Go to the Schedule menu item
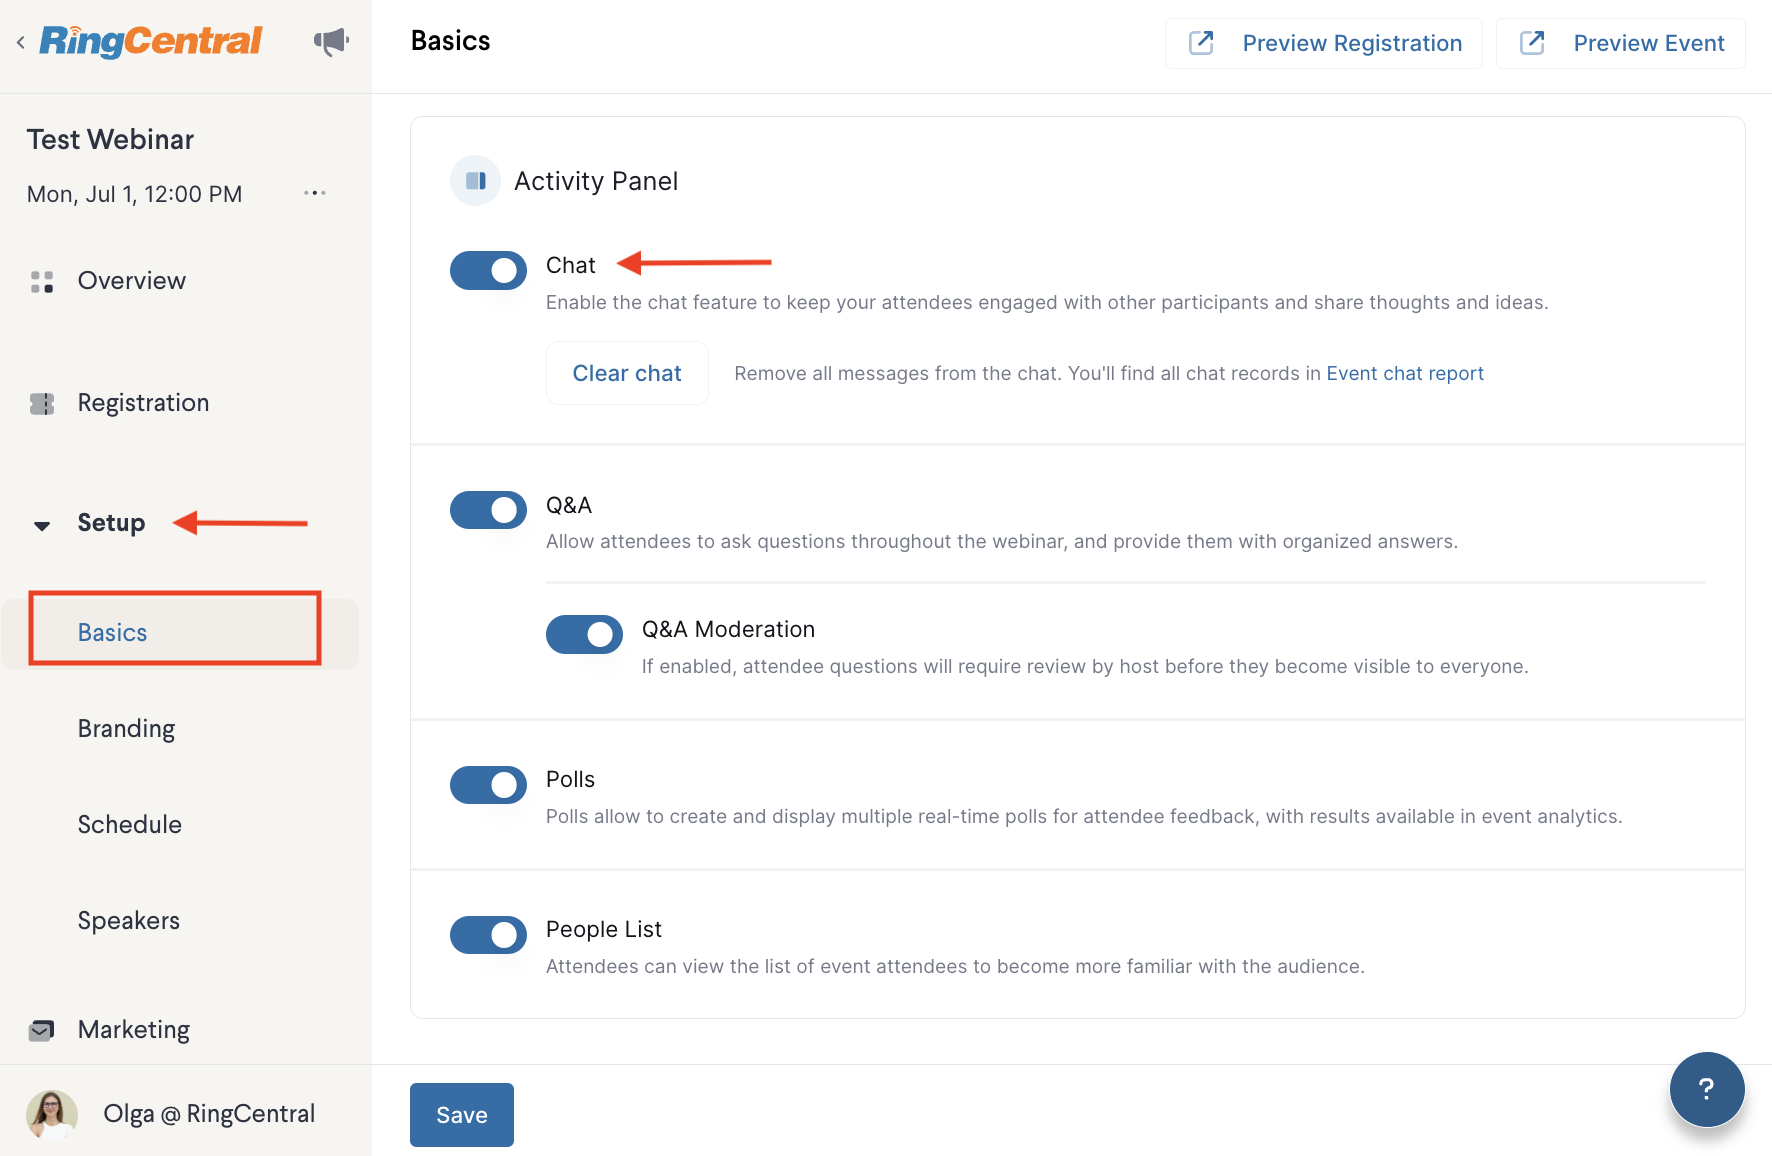The width and height of the screenshot is (1772, 1156). [x=130, y=825]
